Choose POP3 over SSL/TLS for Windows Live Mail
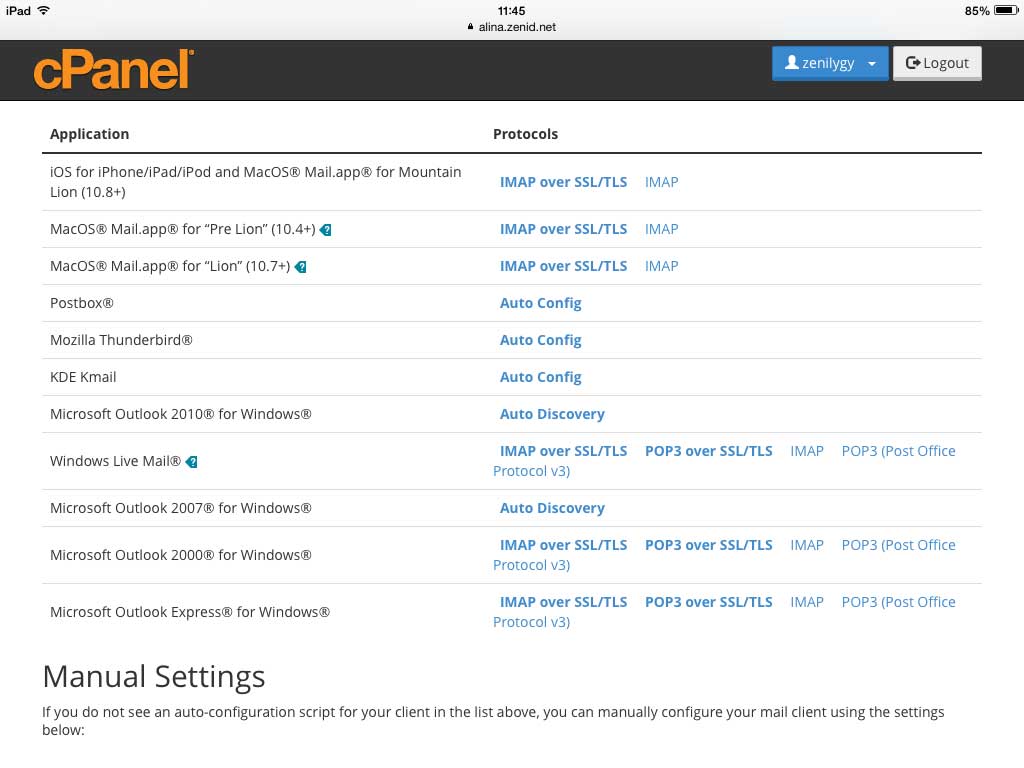Image resolution: width=1024 pixels, height=768 pixels. pyautogui.click(x=709, y=451)
